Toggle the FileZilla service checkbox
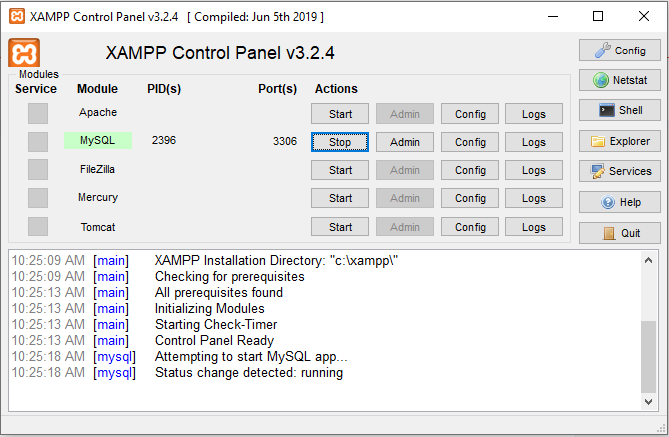669x437 pixels. [38, 169]
